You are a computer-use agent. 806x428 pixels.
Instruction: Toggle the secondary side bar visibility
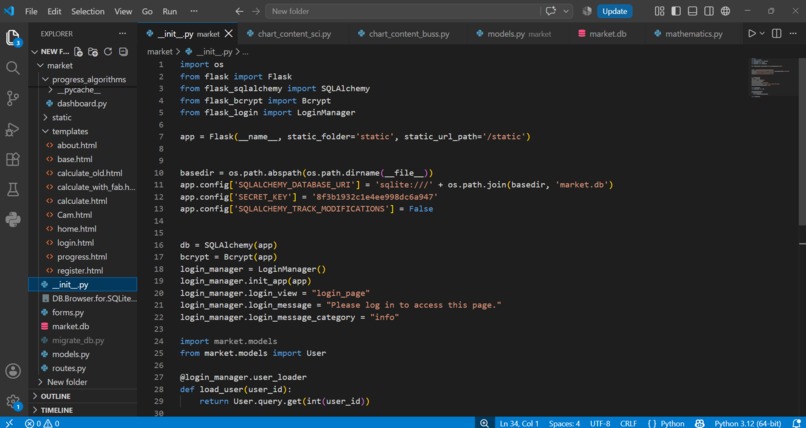coord(709,11)
